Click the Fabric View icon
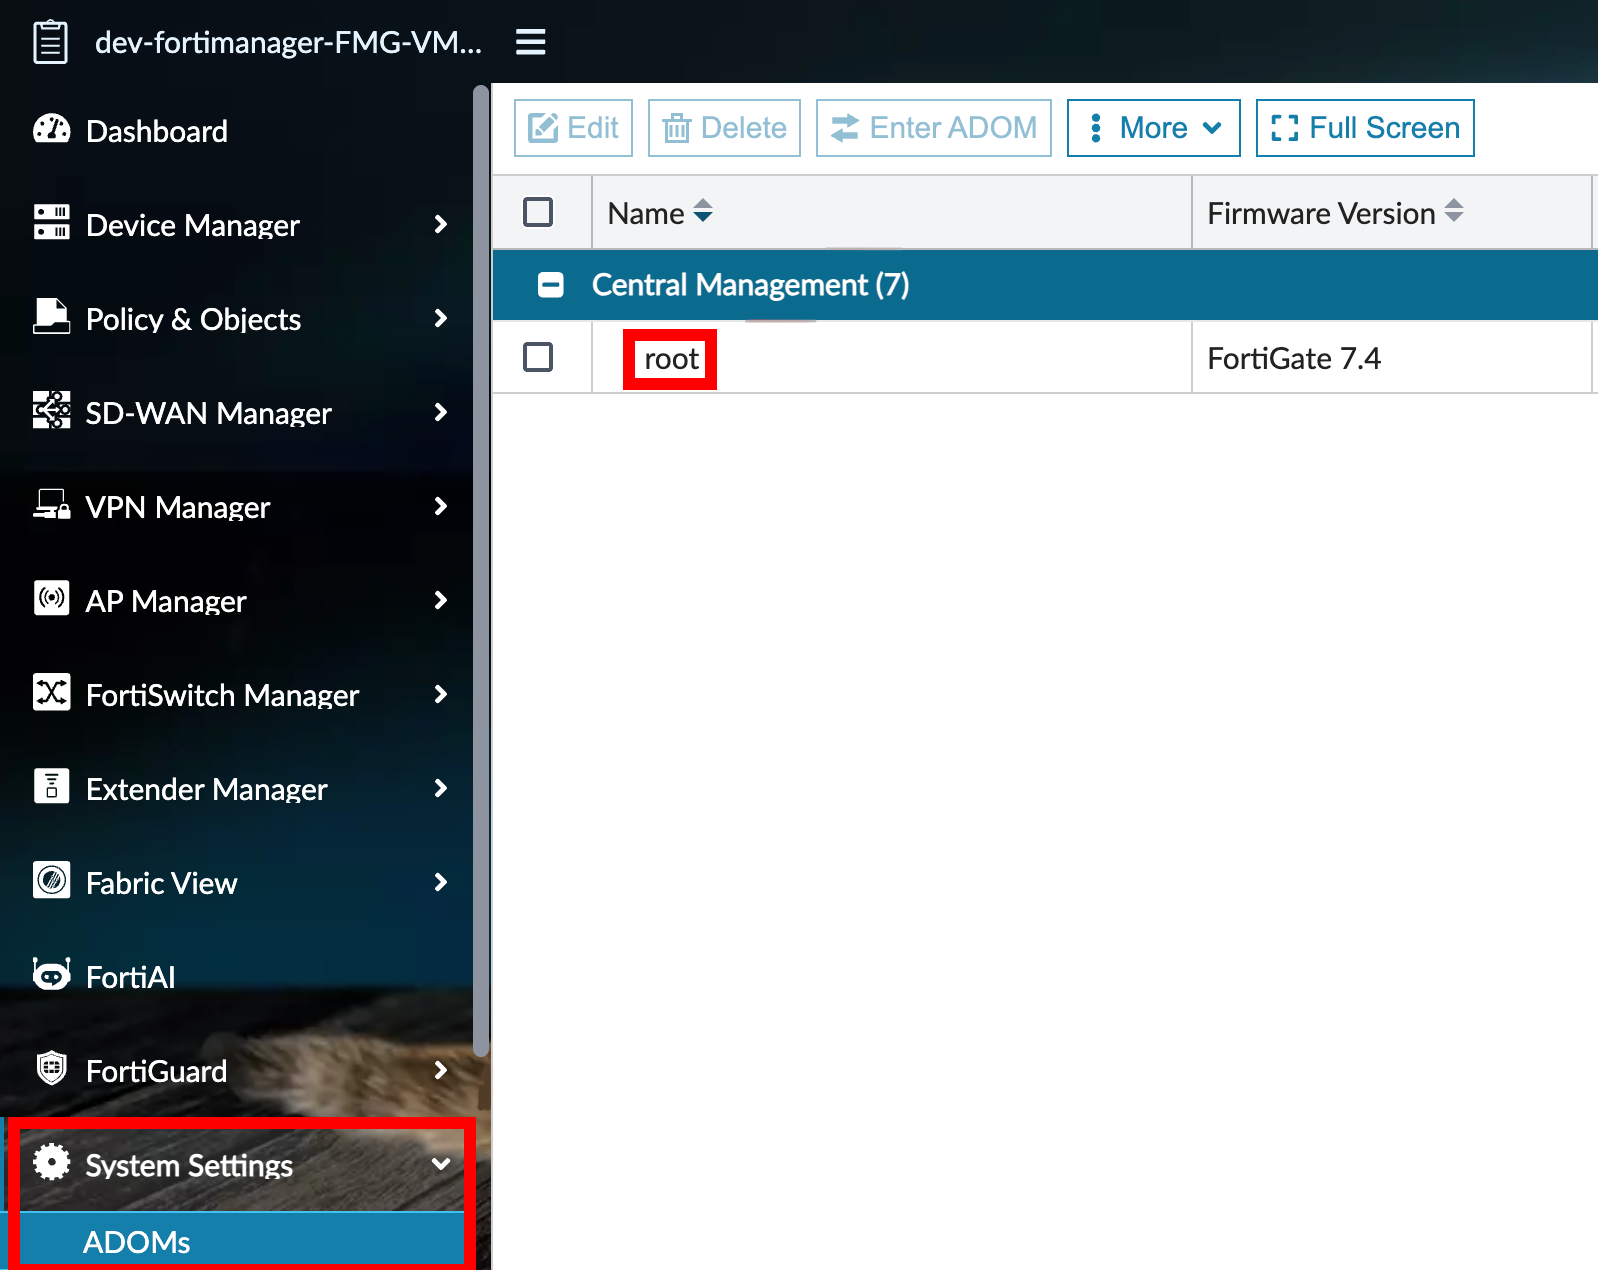Screen dimensions: 1598x1270 (51, 881)
